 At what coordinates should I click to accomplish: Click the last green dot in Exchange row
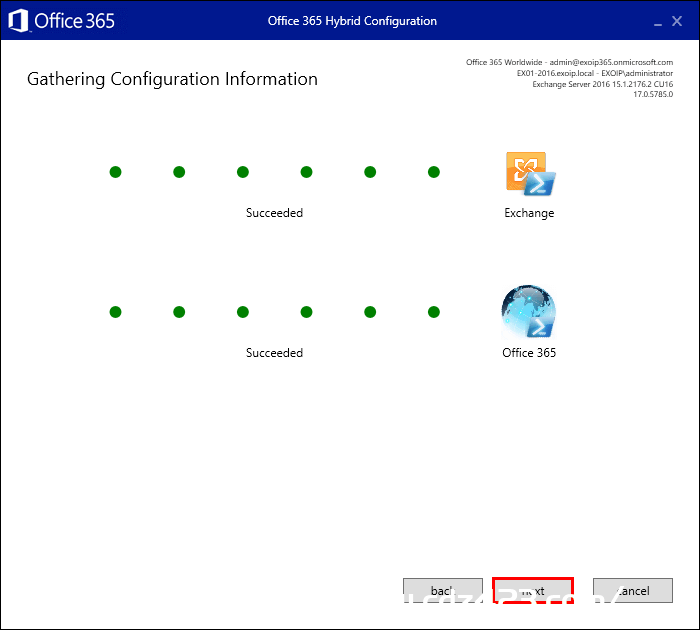click(x=433, y=172)
